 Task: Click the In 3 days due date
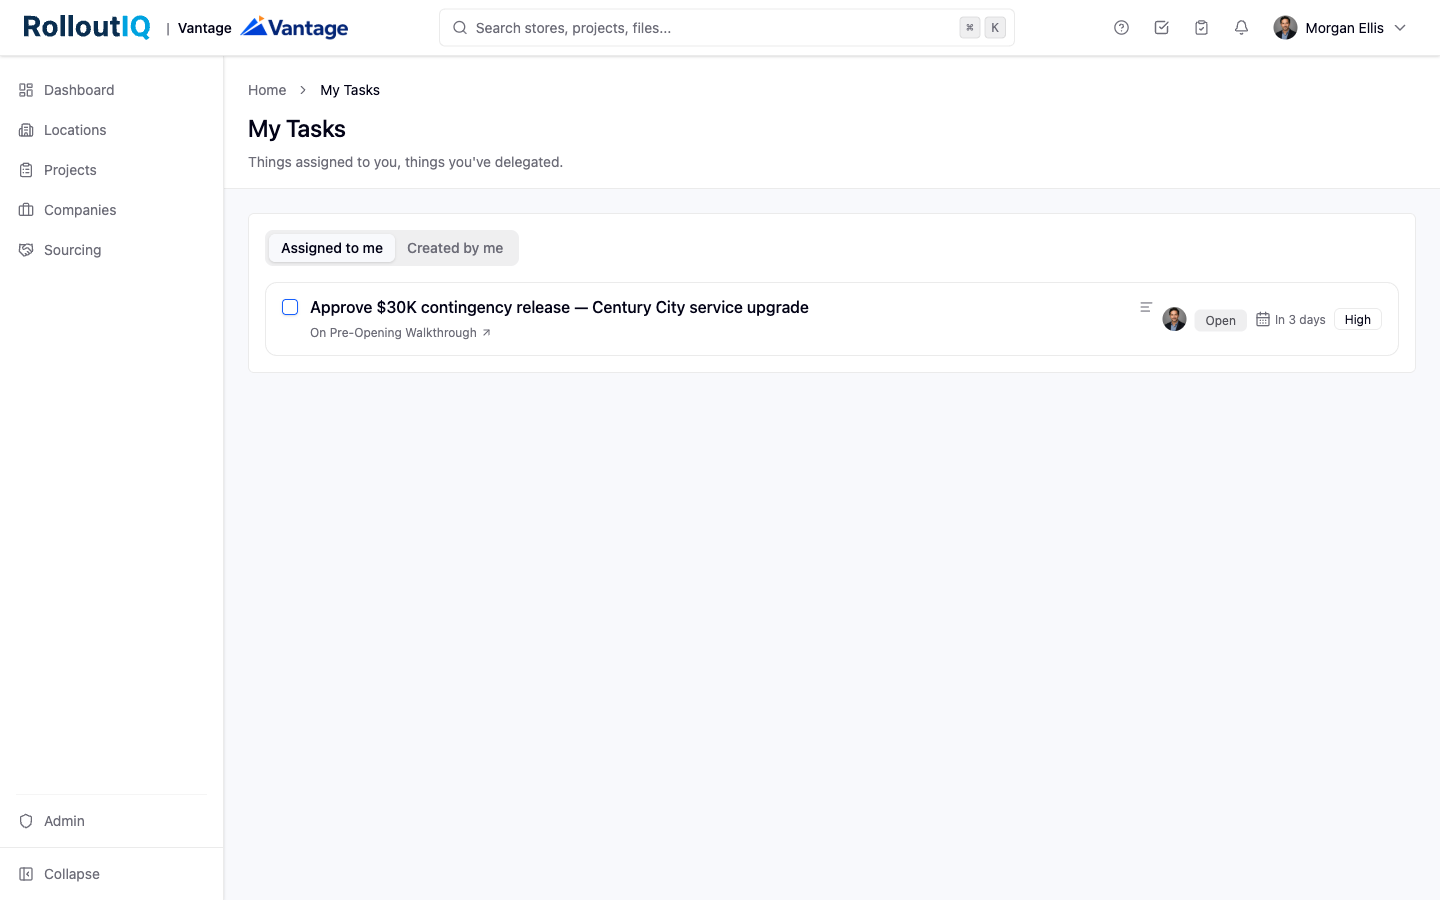point(1300,320)
